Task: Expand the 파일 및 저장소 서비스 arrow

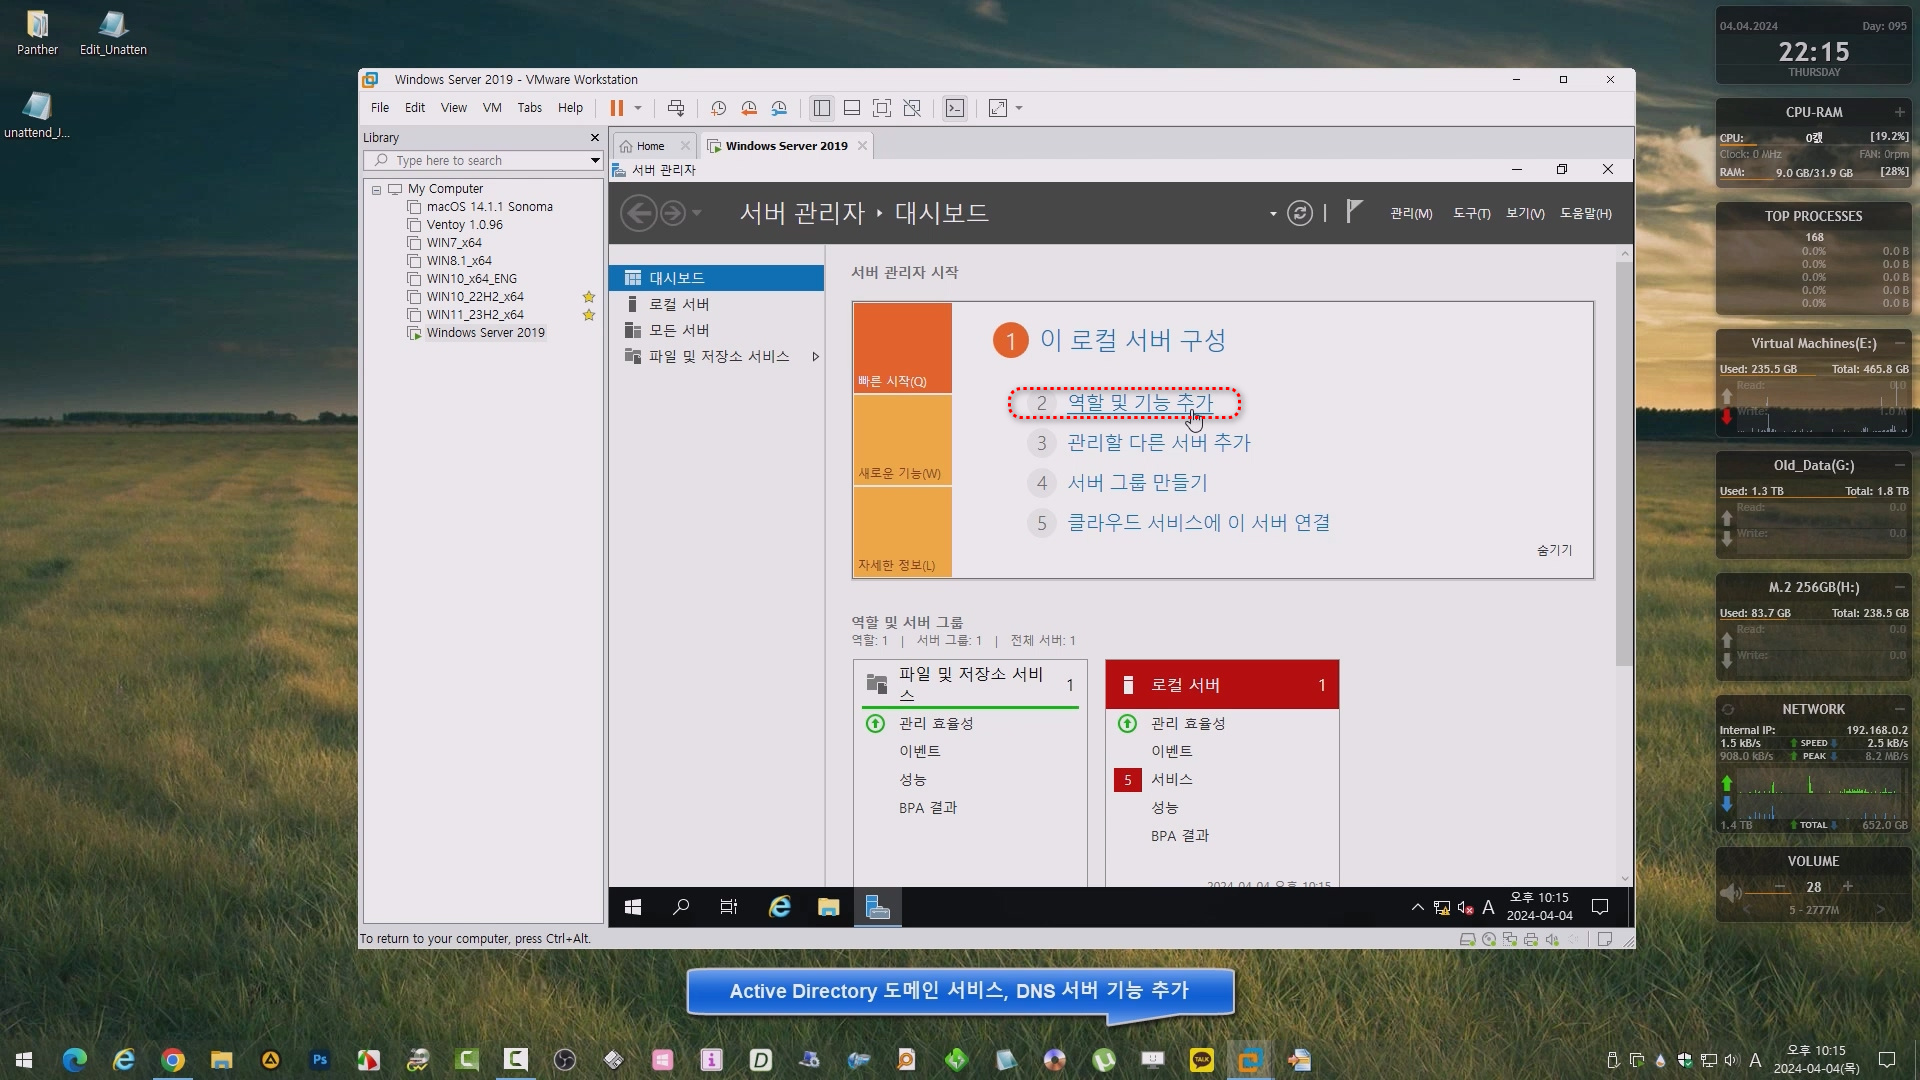Action: click(x=816, y=357)
